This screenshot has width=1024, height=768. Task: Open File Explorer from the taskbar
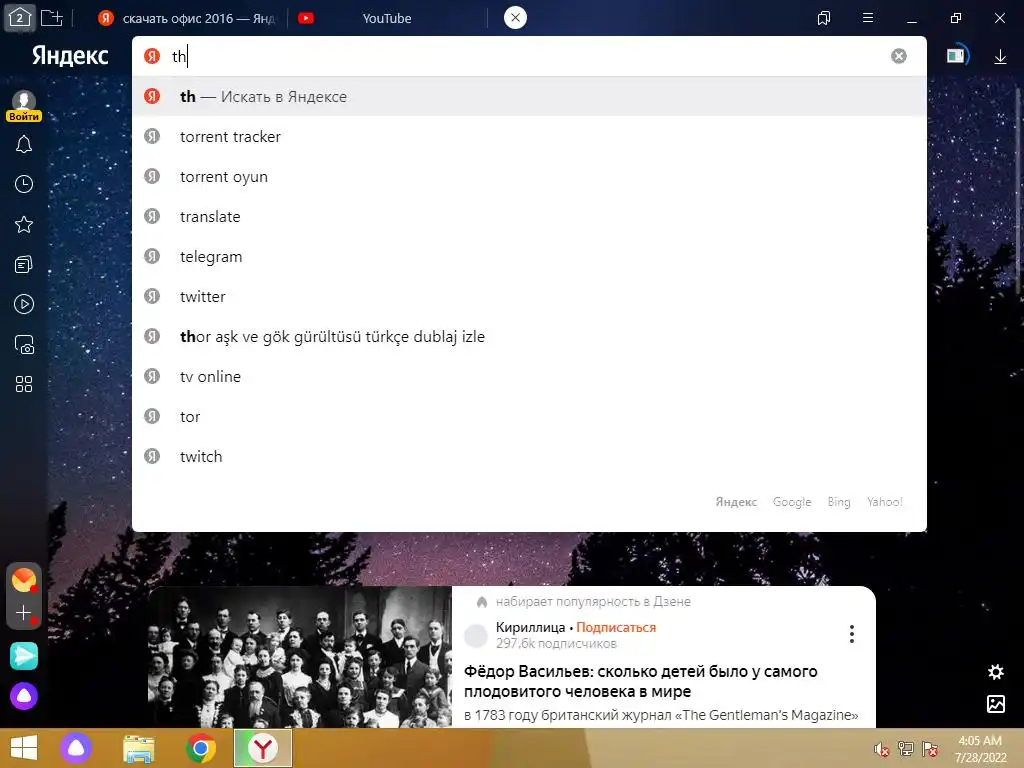[x=139, y=748]
